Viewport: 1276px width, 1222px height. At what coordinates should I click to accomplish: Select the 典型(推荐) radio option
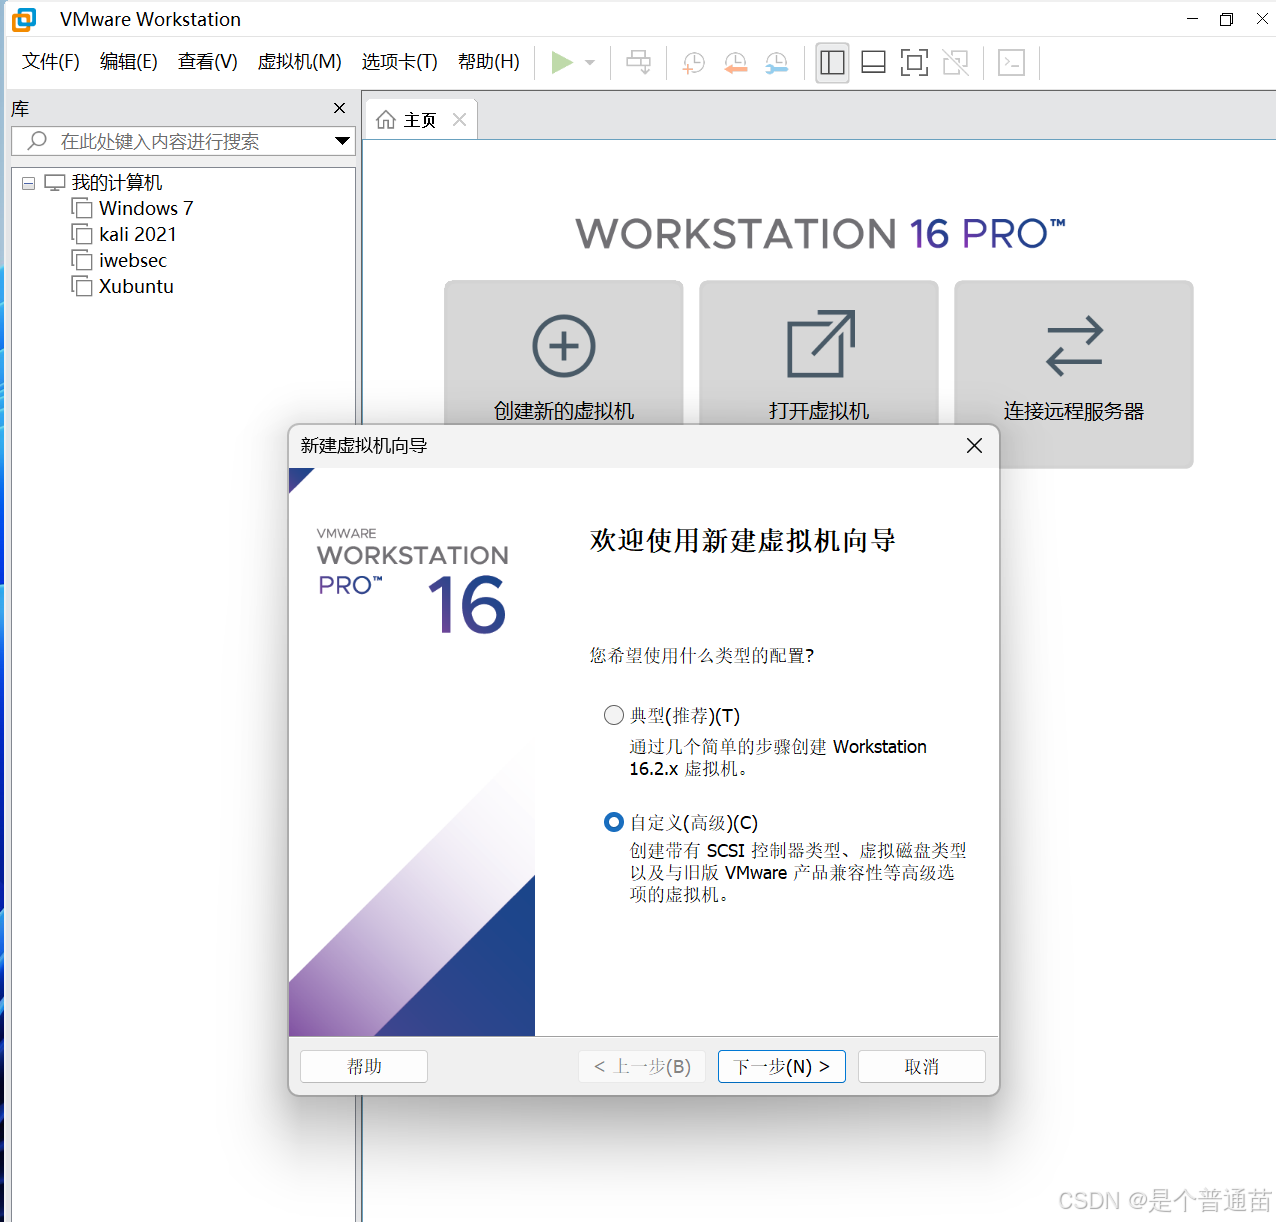pyautogui.click(x=614, y=715)
